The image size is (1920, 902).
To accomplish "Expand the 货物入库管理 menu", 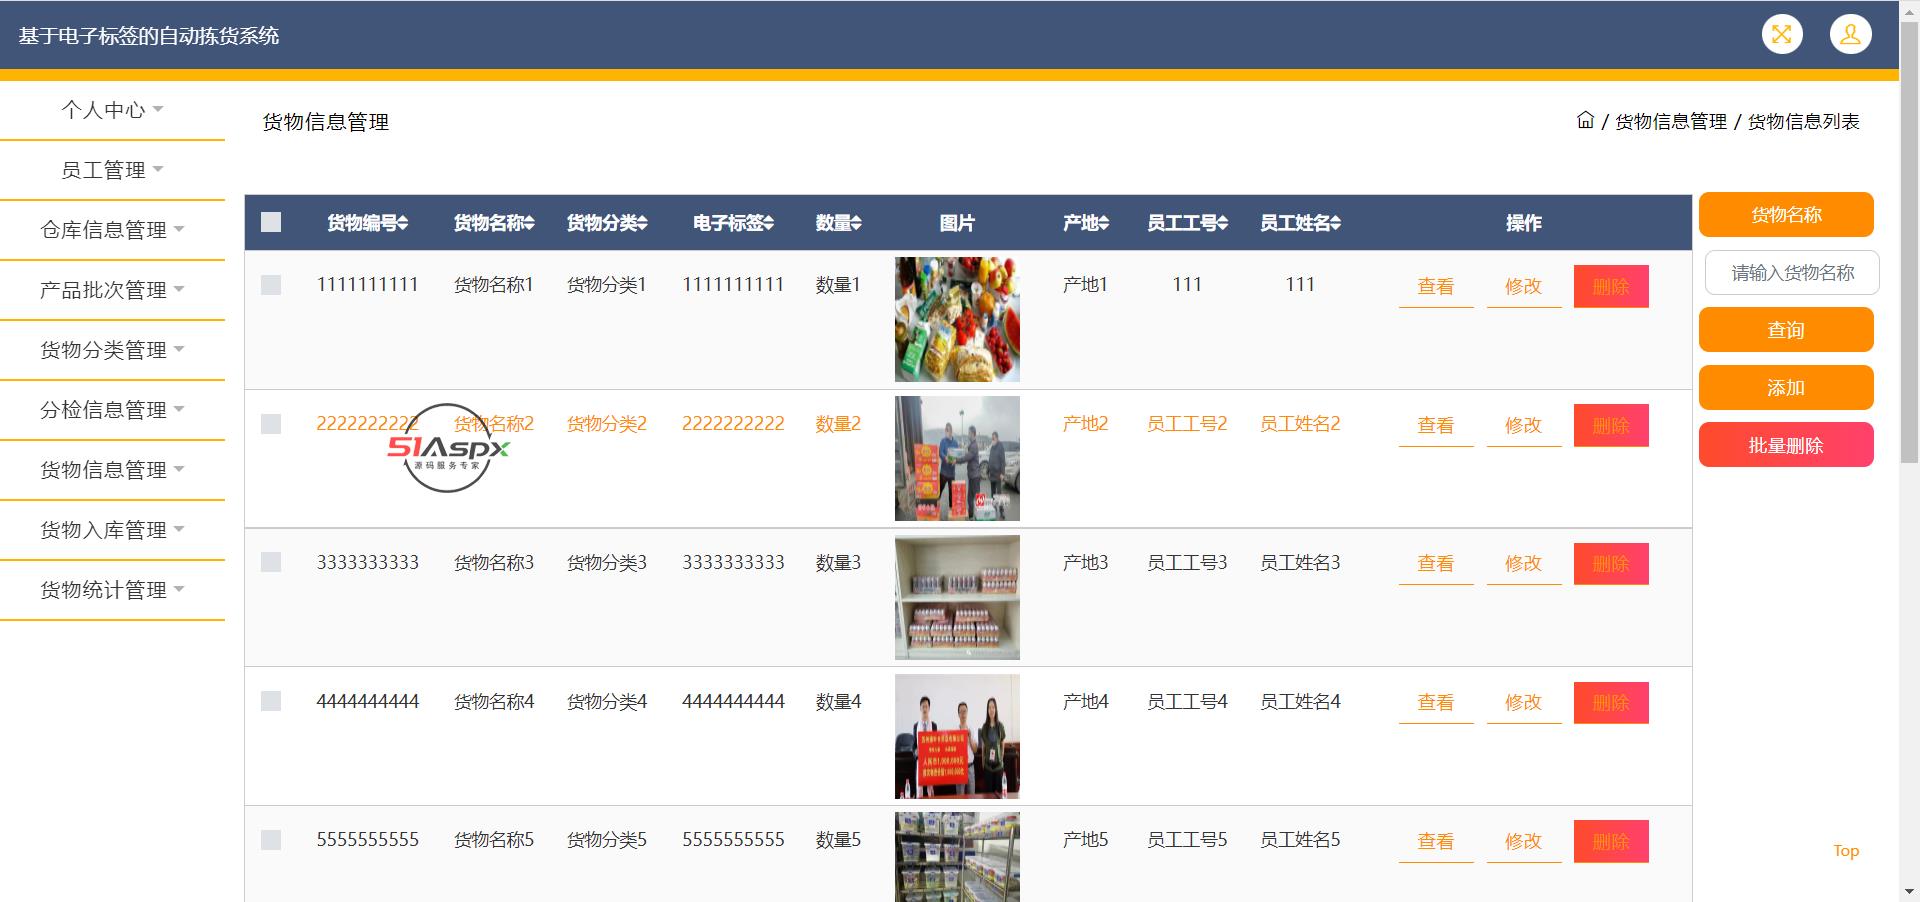I will (112, 530).
